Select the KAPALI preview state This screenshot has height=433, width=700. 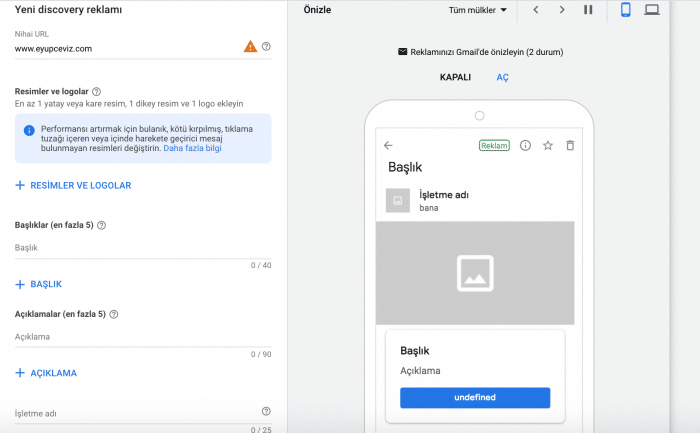coord(455,77)
